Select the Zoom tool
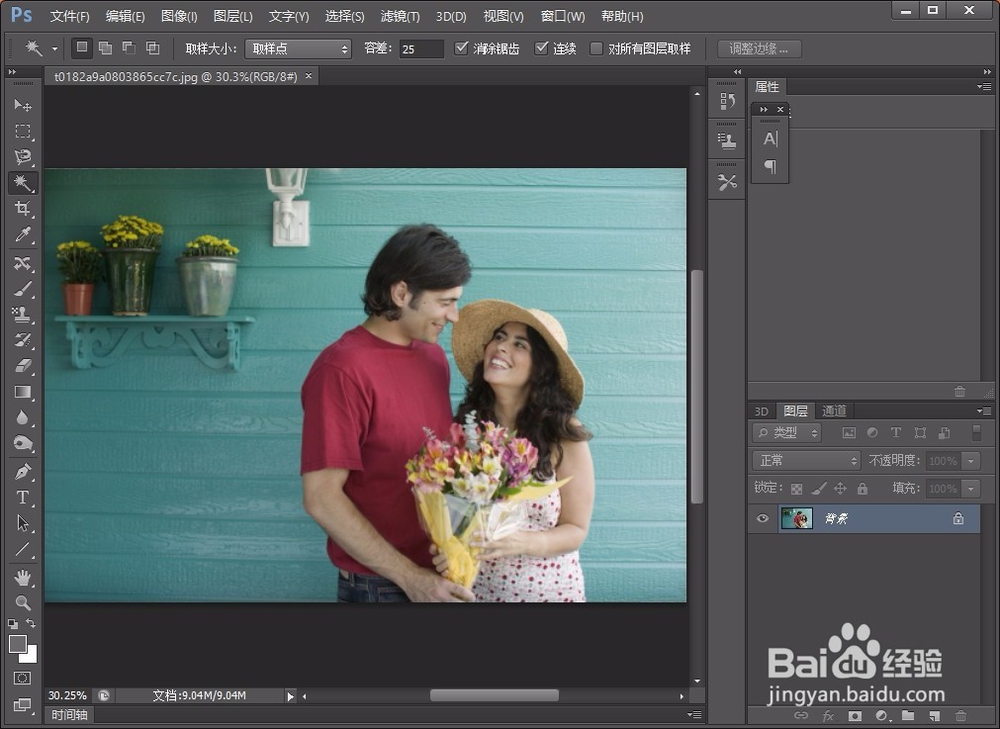This screenshot has width=1000, height=729. coord(23,603)
